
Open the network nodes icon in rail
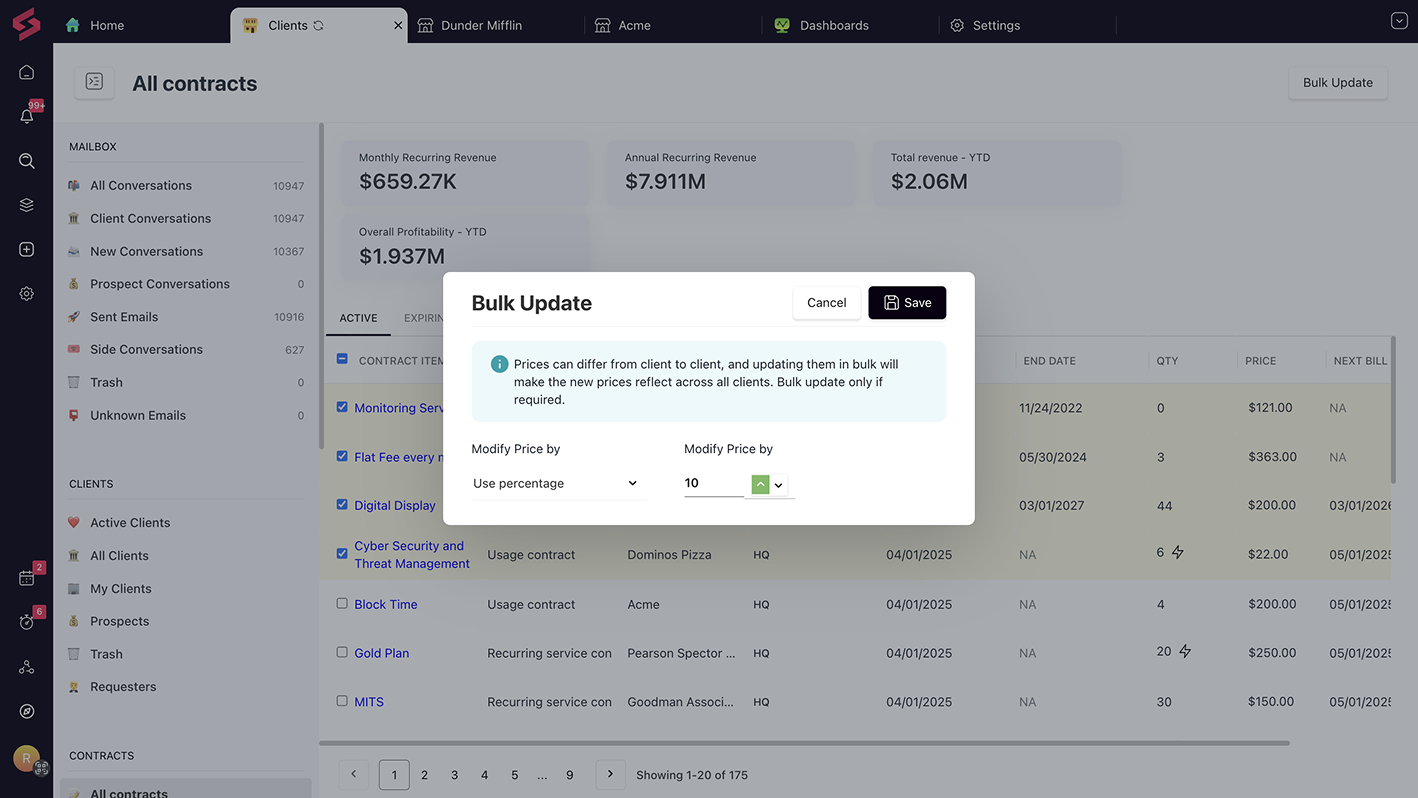pos(27,667)
